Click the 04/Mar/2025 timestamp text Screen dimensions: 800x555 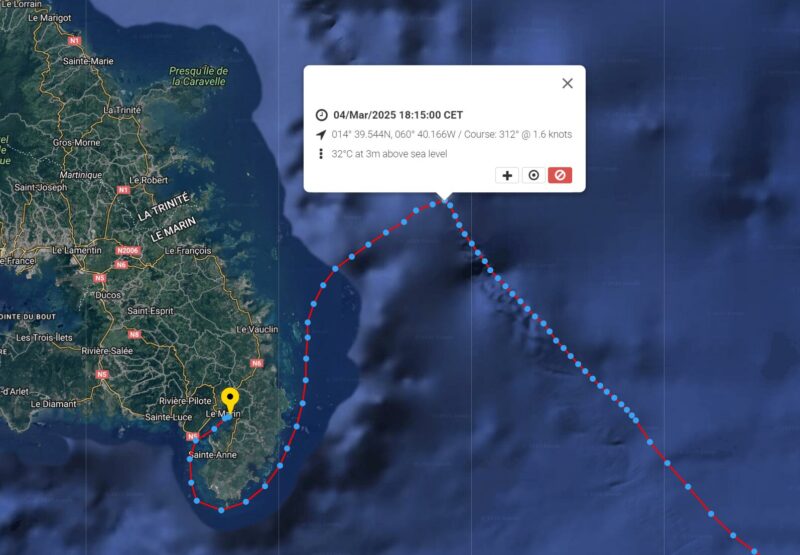tap(398, 115)
